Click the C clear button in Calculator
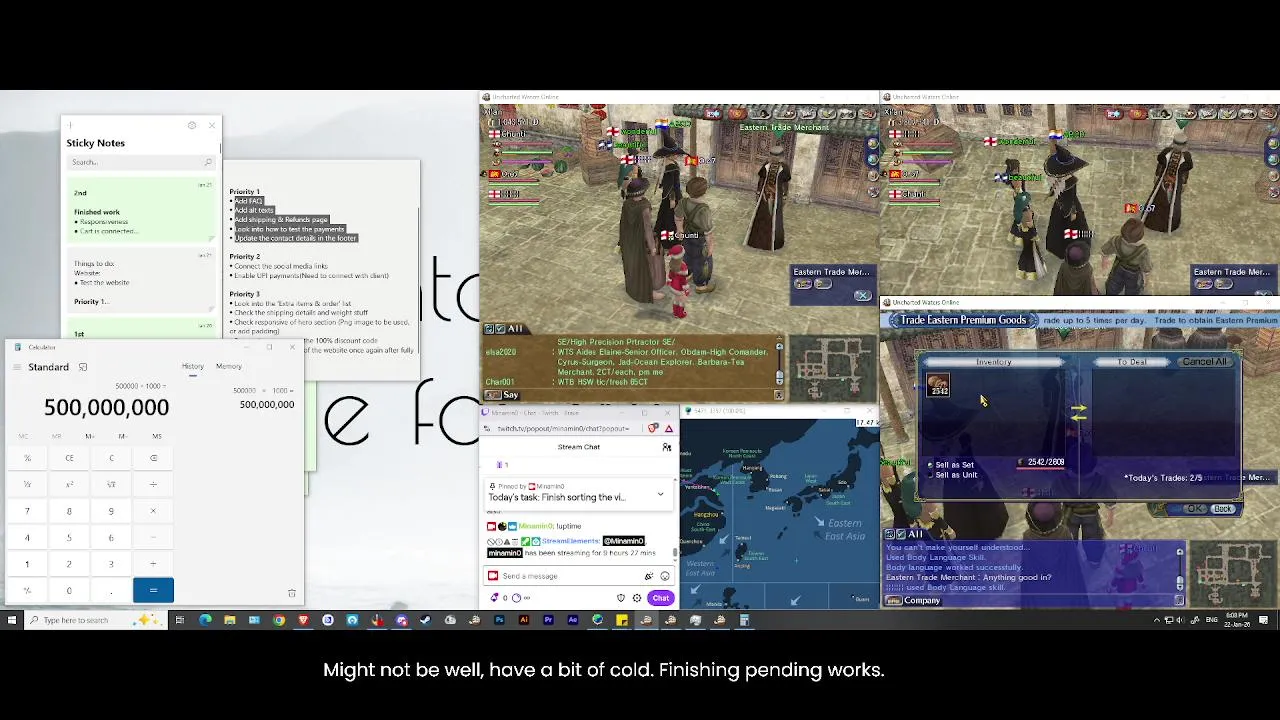This screenshot has height=720, width=1280. pos(111,458)
